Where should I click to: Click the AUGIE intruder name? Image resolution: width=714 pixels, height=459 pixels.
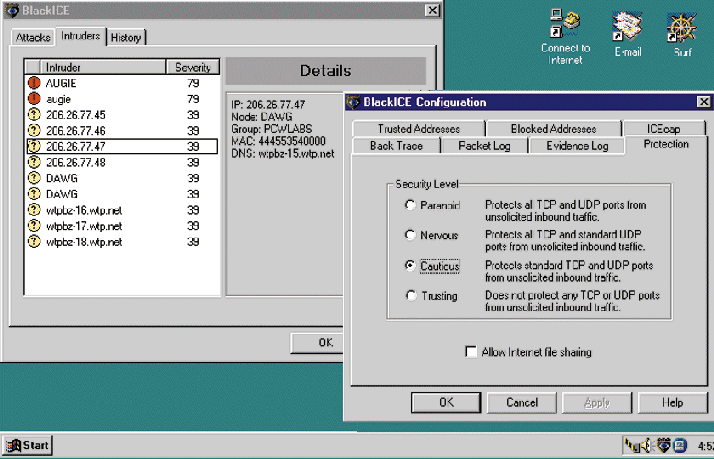click(61, 83)
